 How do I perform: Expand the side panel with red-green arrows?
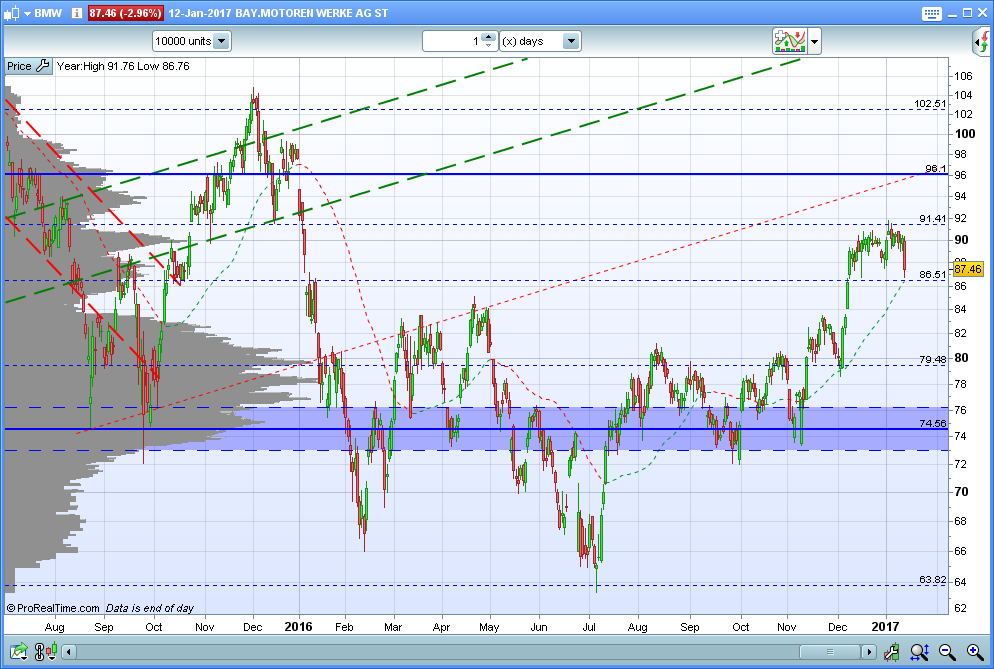[x=983, y=42]
